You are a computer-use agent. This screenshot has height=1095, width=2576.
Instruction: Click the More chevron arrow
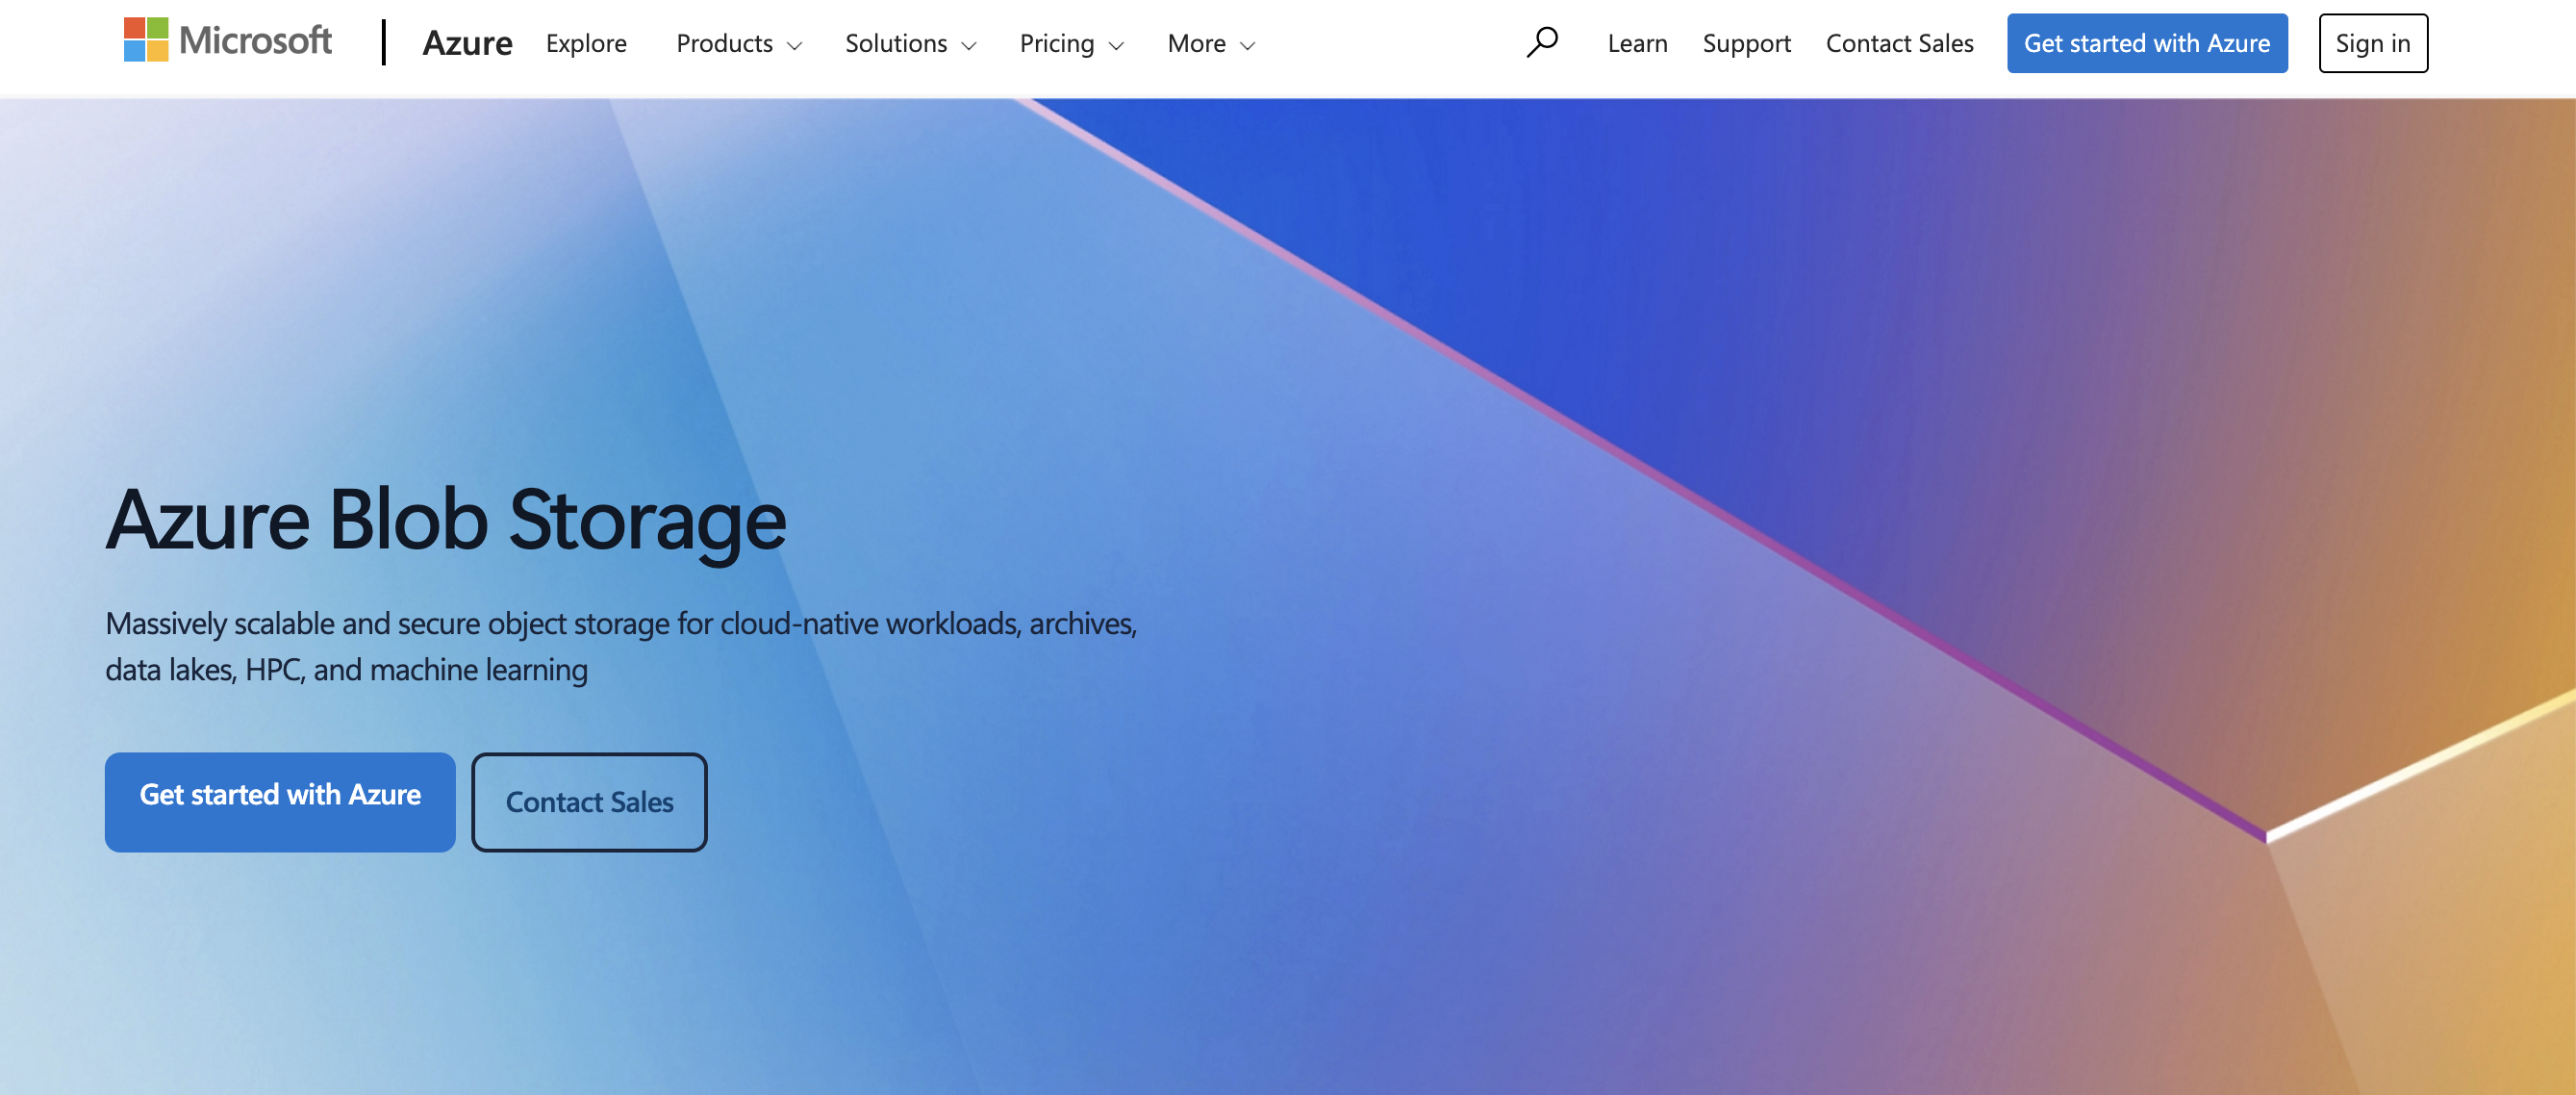click(1246, 45)
